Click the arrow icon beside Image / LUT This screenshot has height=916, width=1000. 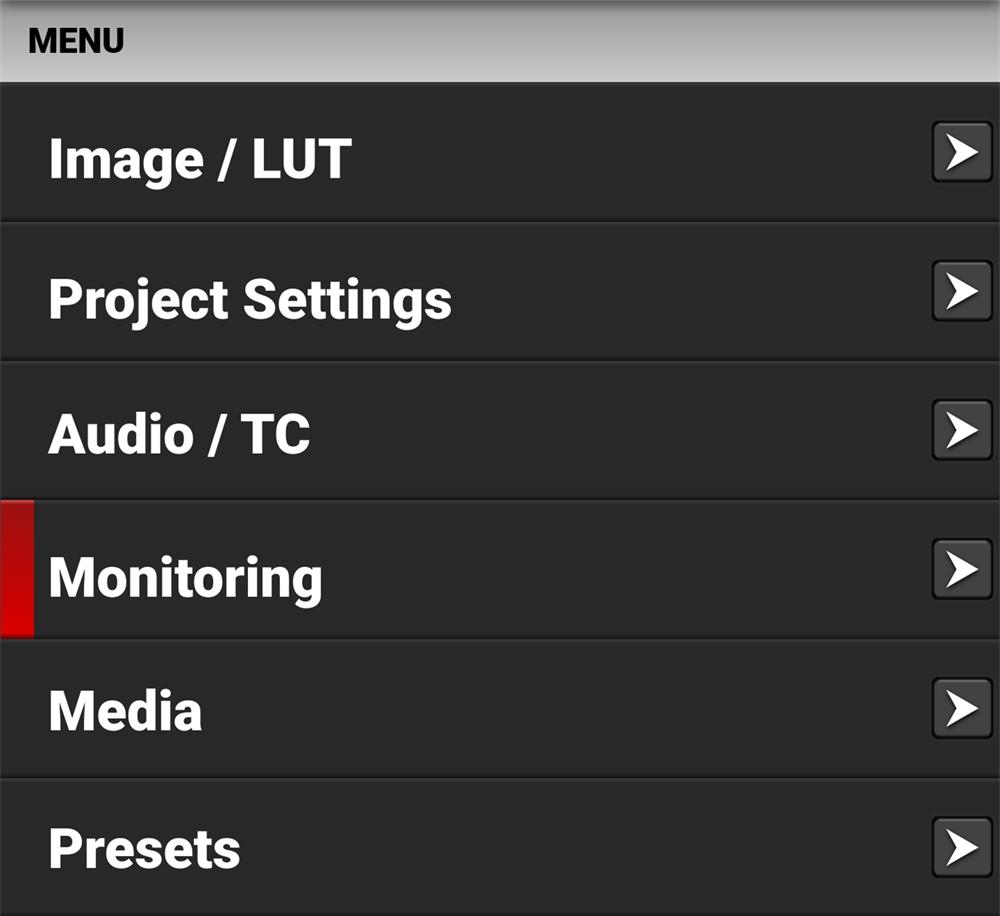(x=961, y=152)
